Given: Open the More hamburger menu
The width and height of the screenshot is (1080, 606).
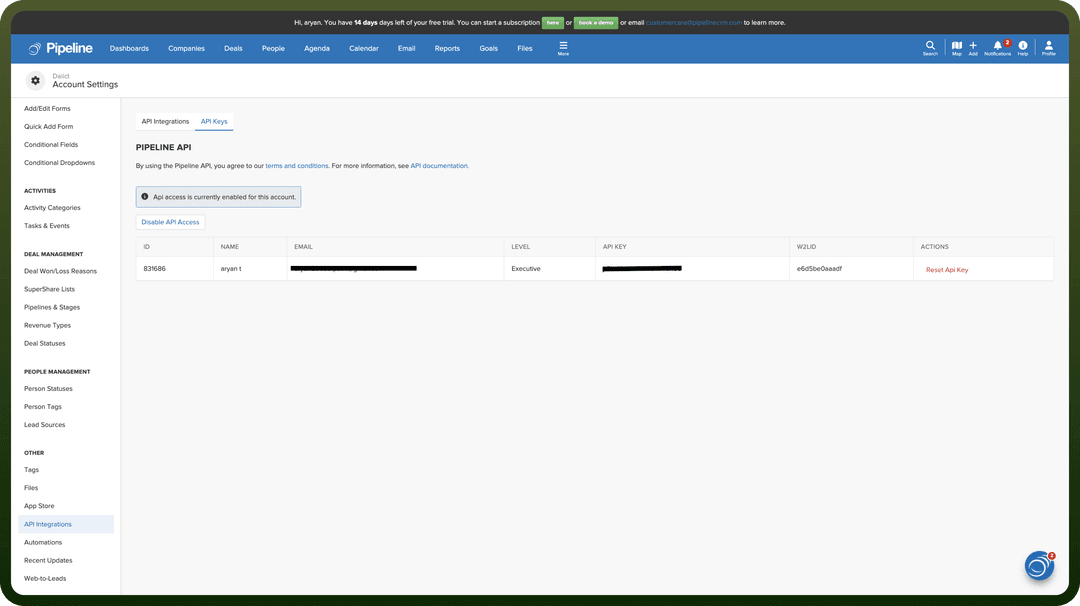Looking at the screenshot, I should [x=563, y=48].
